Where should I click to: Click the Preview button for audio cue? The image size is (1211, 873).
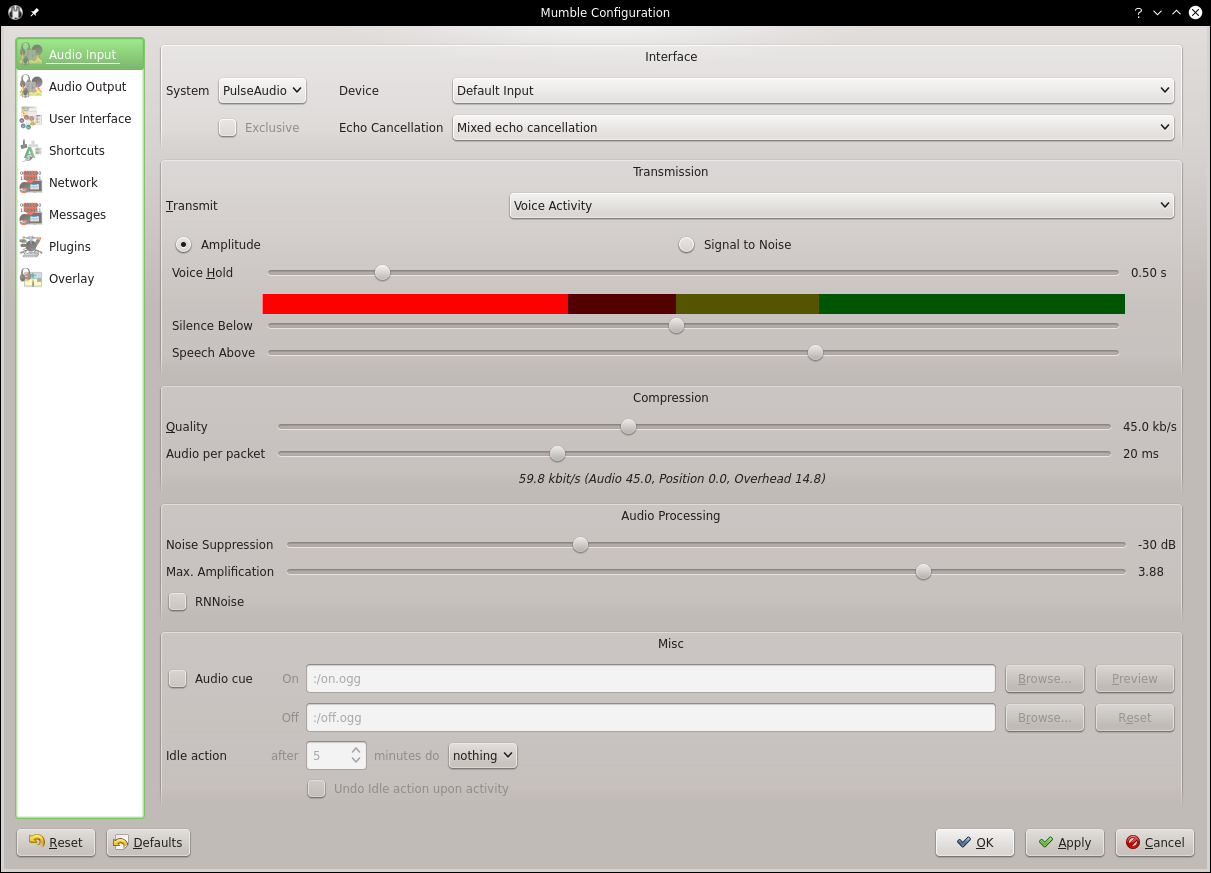click(1135, 679)
